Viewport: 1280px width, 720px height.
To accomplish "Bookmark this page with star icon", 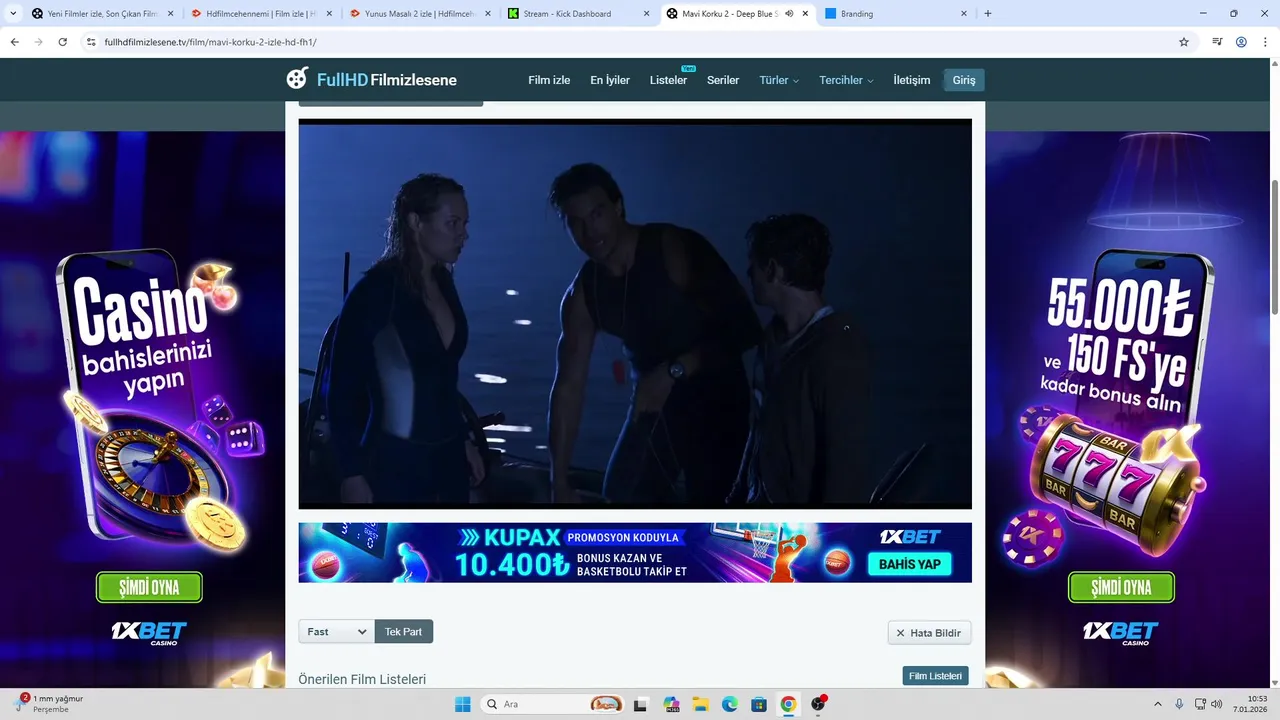I will coord(1184,42).
